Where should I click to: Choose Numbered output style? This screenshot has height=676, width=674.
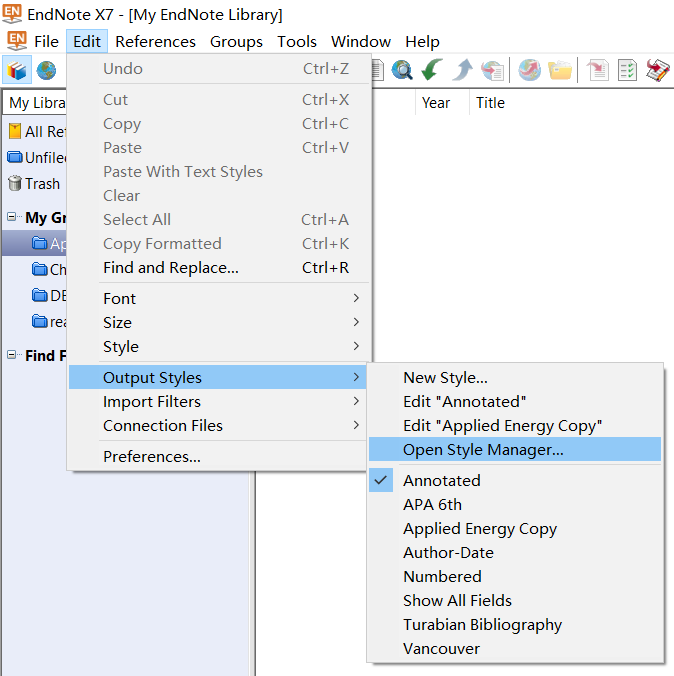click(x=515, y=576)
